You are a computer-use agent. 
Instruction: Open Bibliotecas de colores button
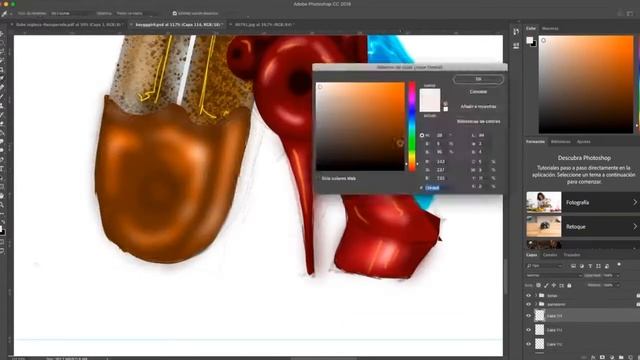click(x=478, y=121)
